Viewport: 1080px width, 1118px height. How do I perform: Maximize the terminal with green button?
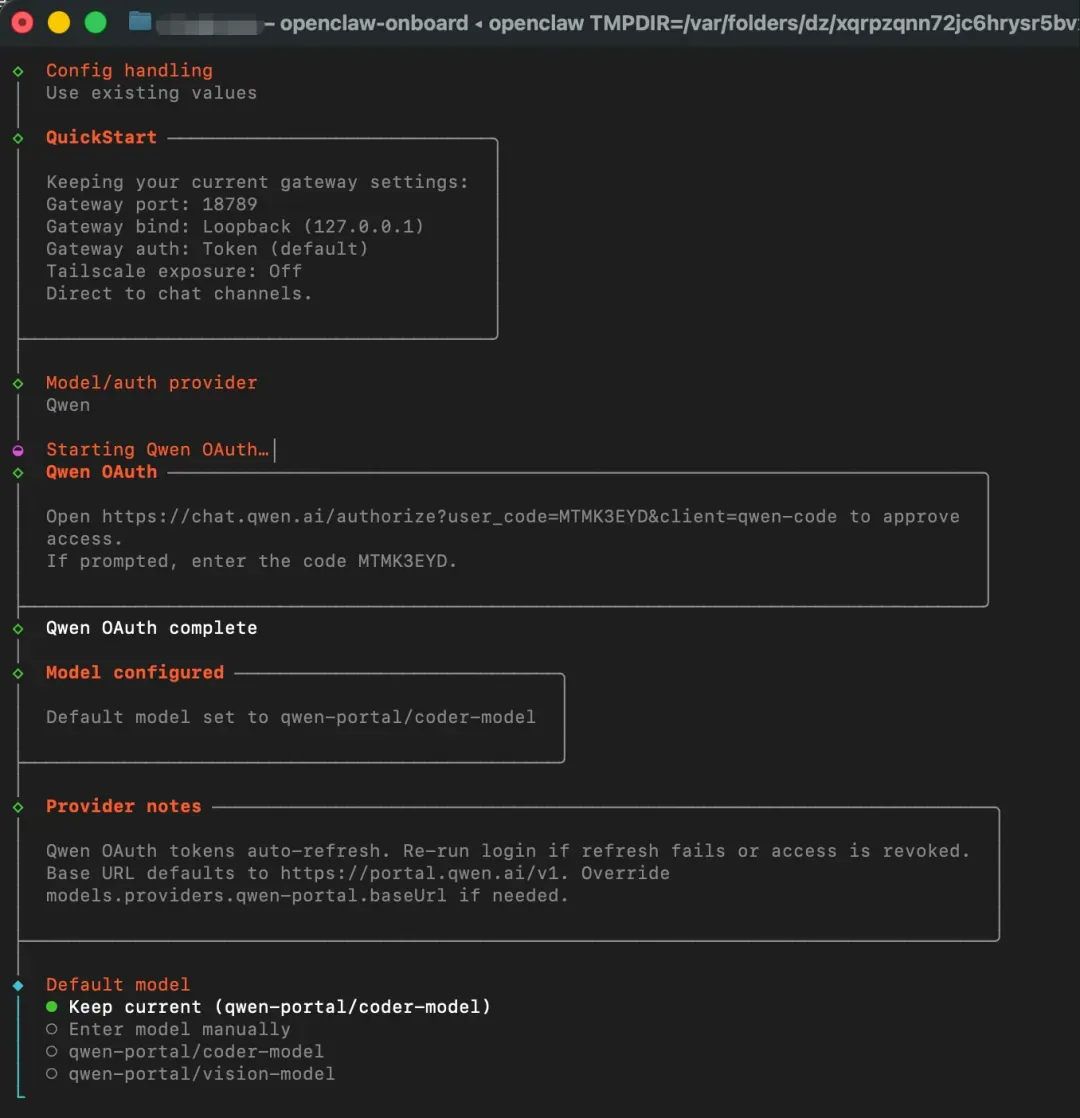point(96,23)
